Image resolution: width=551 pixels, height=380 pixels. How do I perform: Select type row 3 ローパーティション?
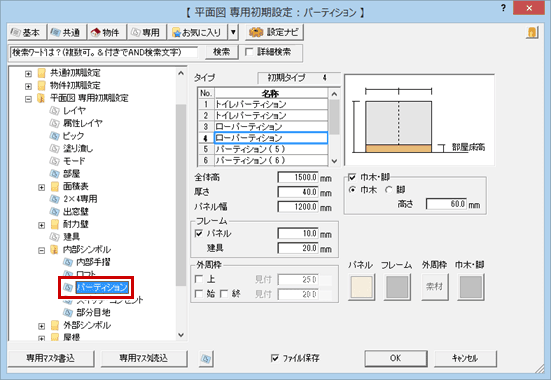(271, 127)
